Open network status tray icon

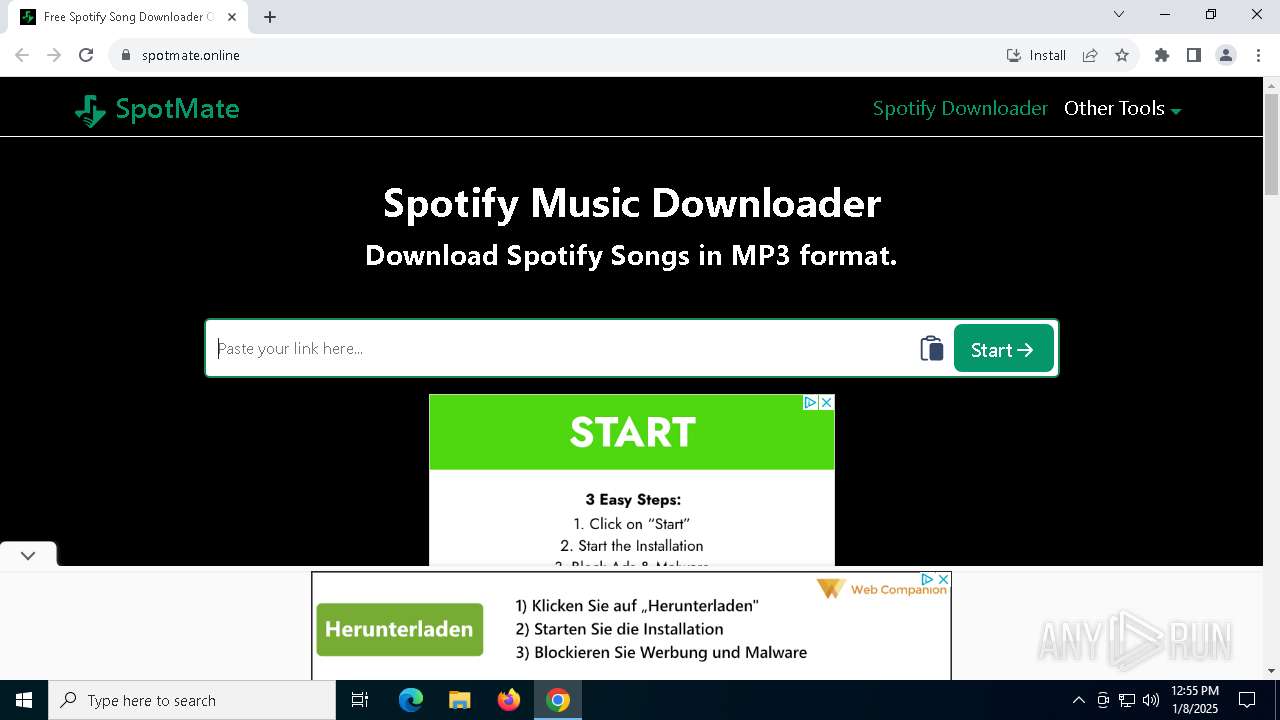click(x=1127, y=700)
